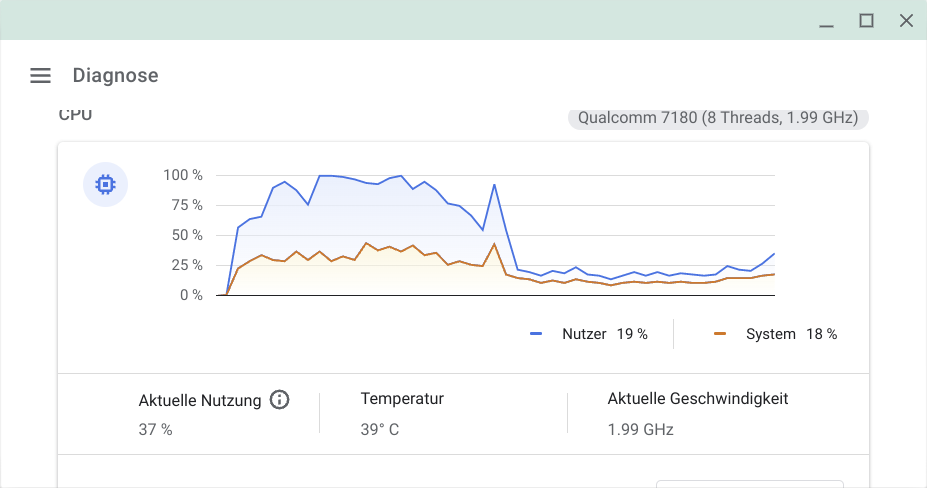Click the info icon beside Aktuelle Nutzung
Image resolution: width=927 pixels, height=488 pixels.
point(280,400)
